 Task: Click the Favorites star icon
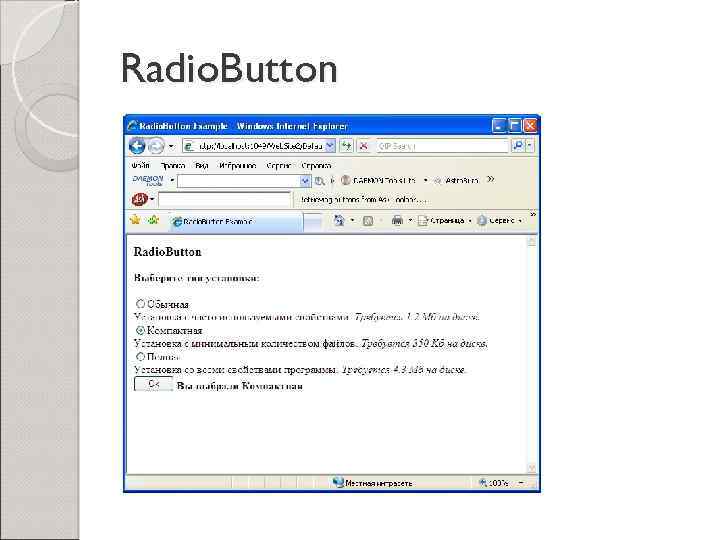[135, 220]
